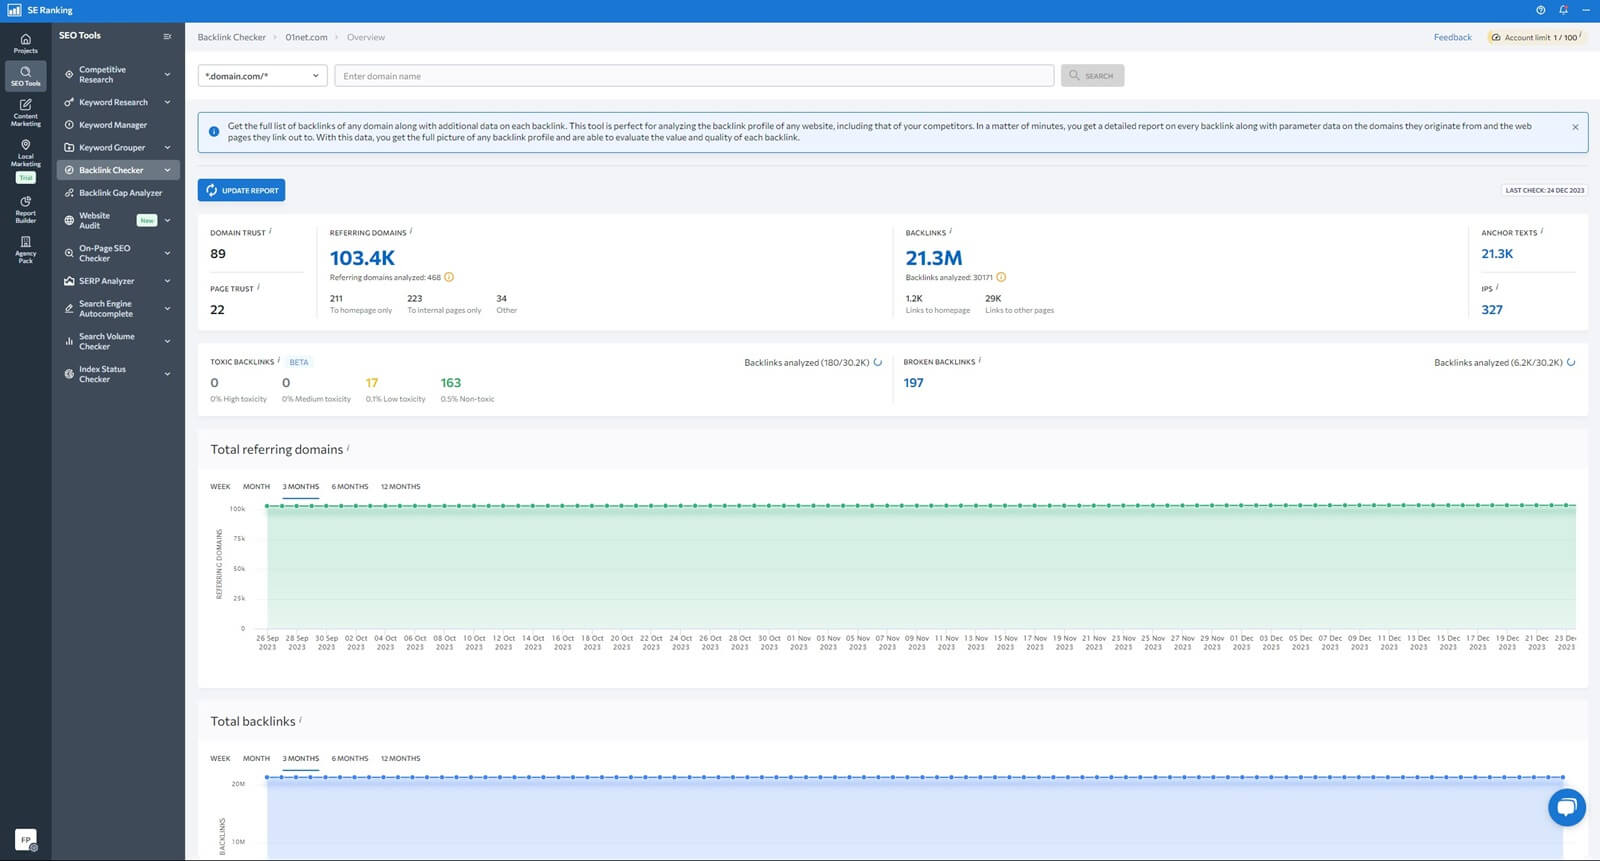
Task: Open the 21.3M backlinks value
Action: [934, 258]
